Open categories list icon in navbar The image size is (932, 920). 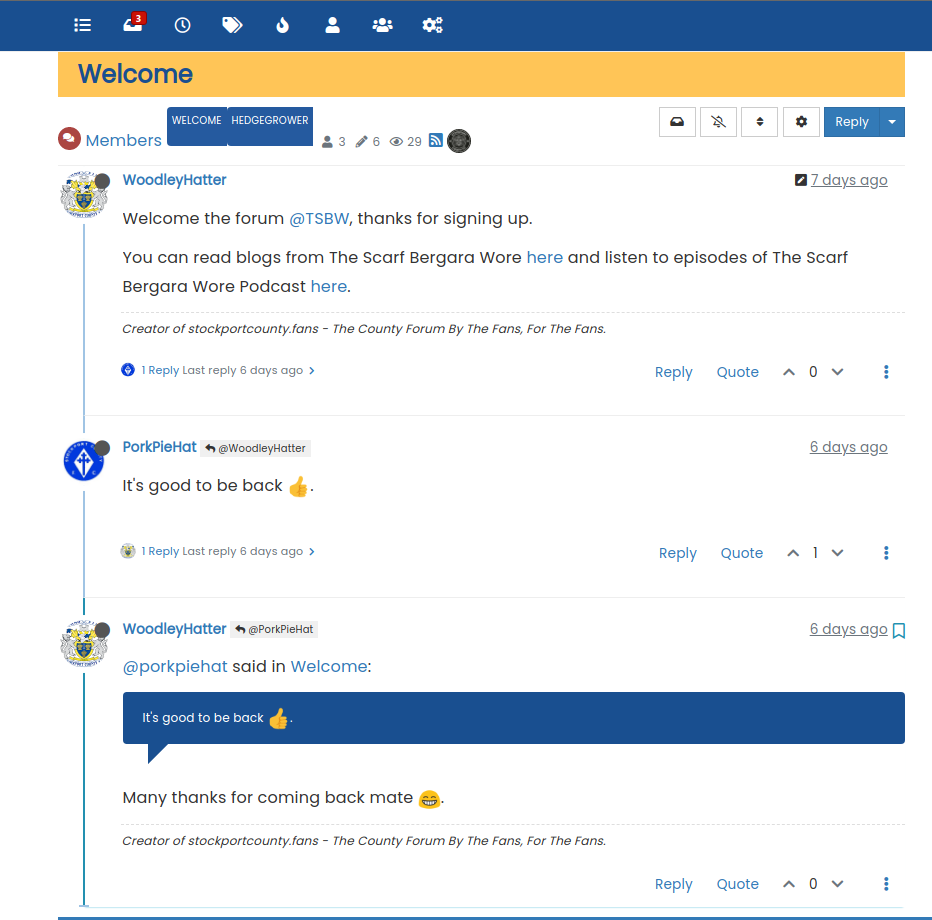[x=83, y=25]
